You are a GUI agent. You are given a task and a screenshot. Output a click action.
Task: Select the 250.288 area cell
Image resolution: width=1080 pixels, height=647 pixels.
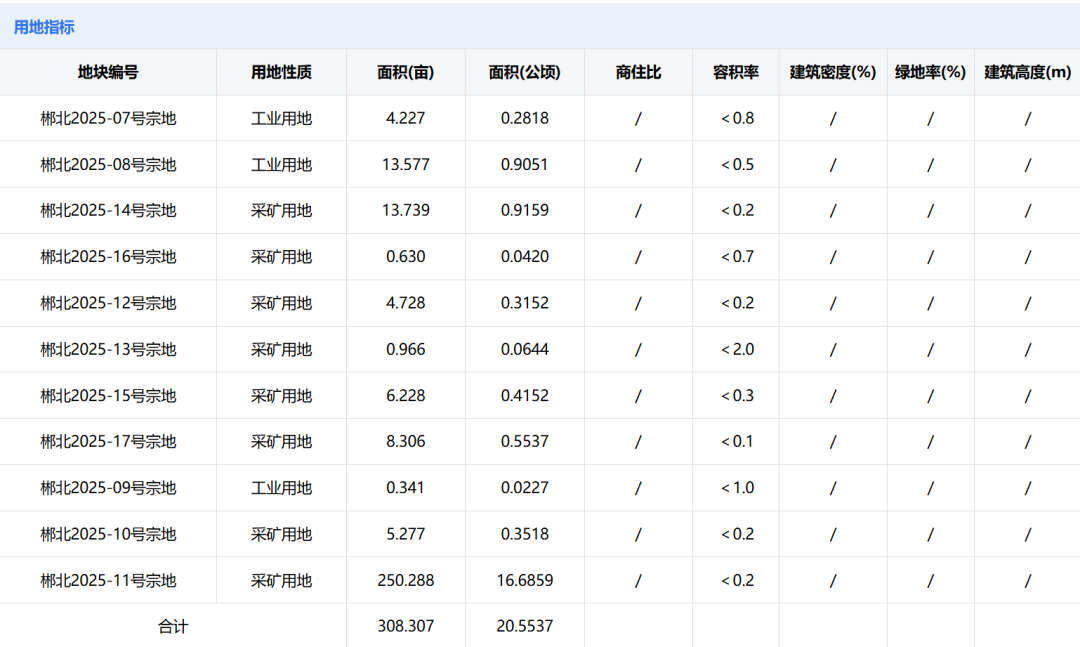click(405, 580)
